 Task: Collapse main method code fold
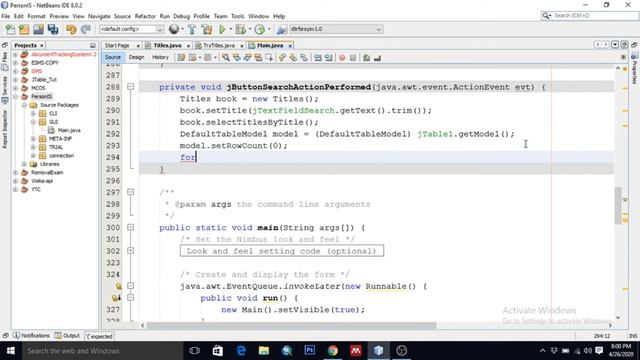pos(131,227)
